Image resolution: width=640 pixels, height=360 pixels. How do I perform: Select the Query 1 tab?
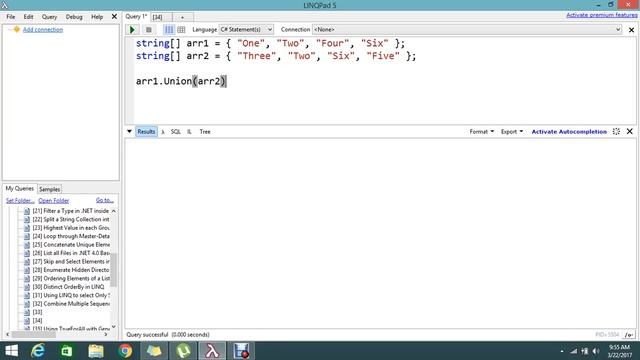136,17
